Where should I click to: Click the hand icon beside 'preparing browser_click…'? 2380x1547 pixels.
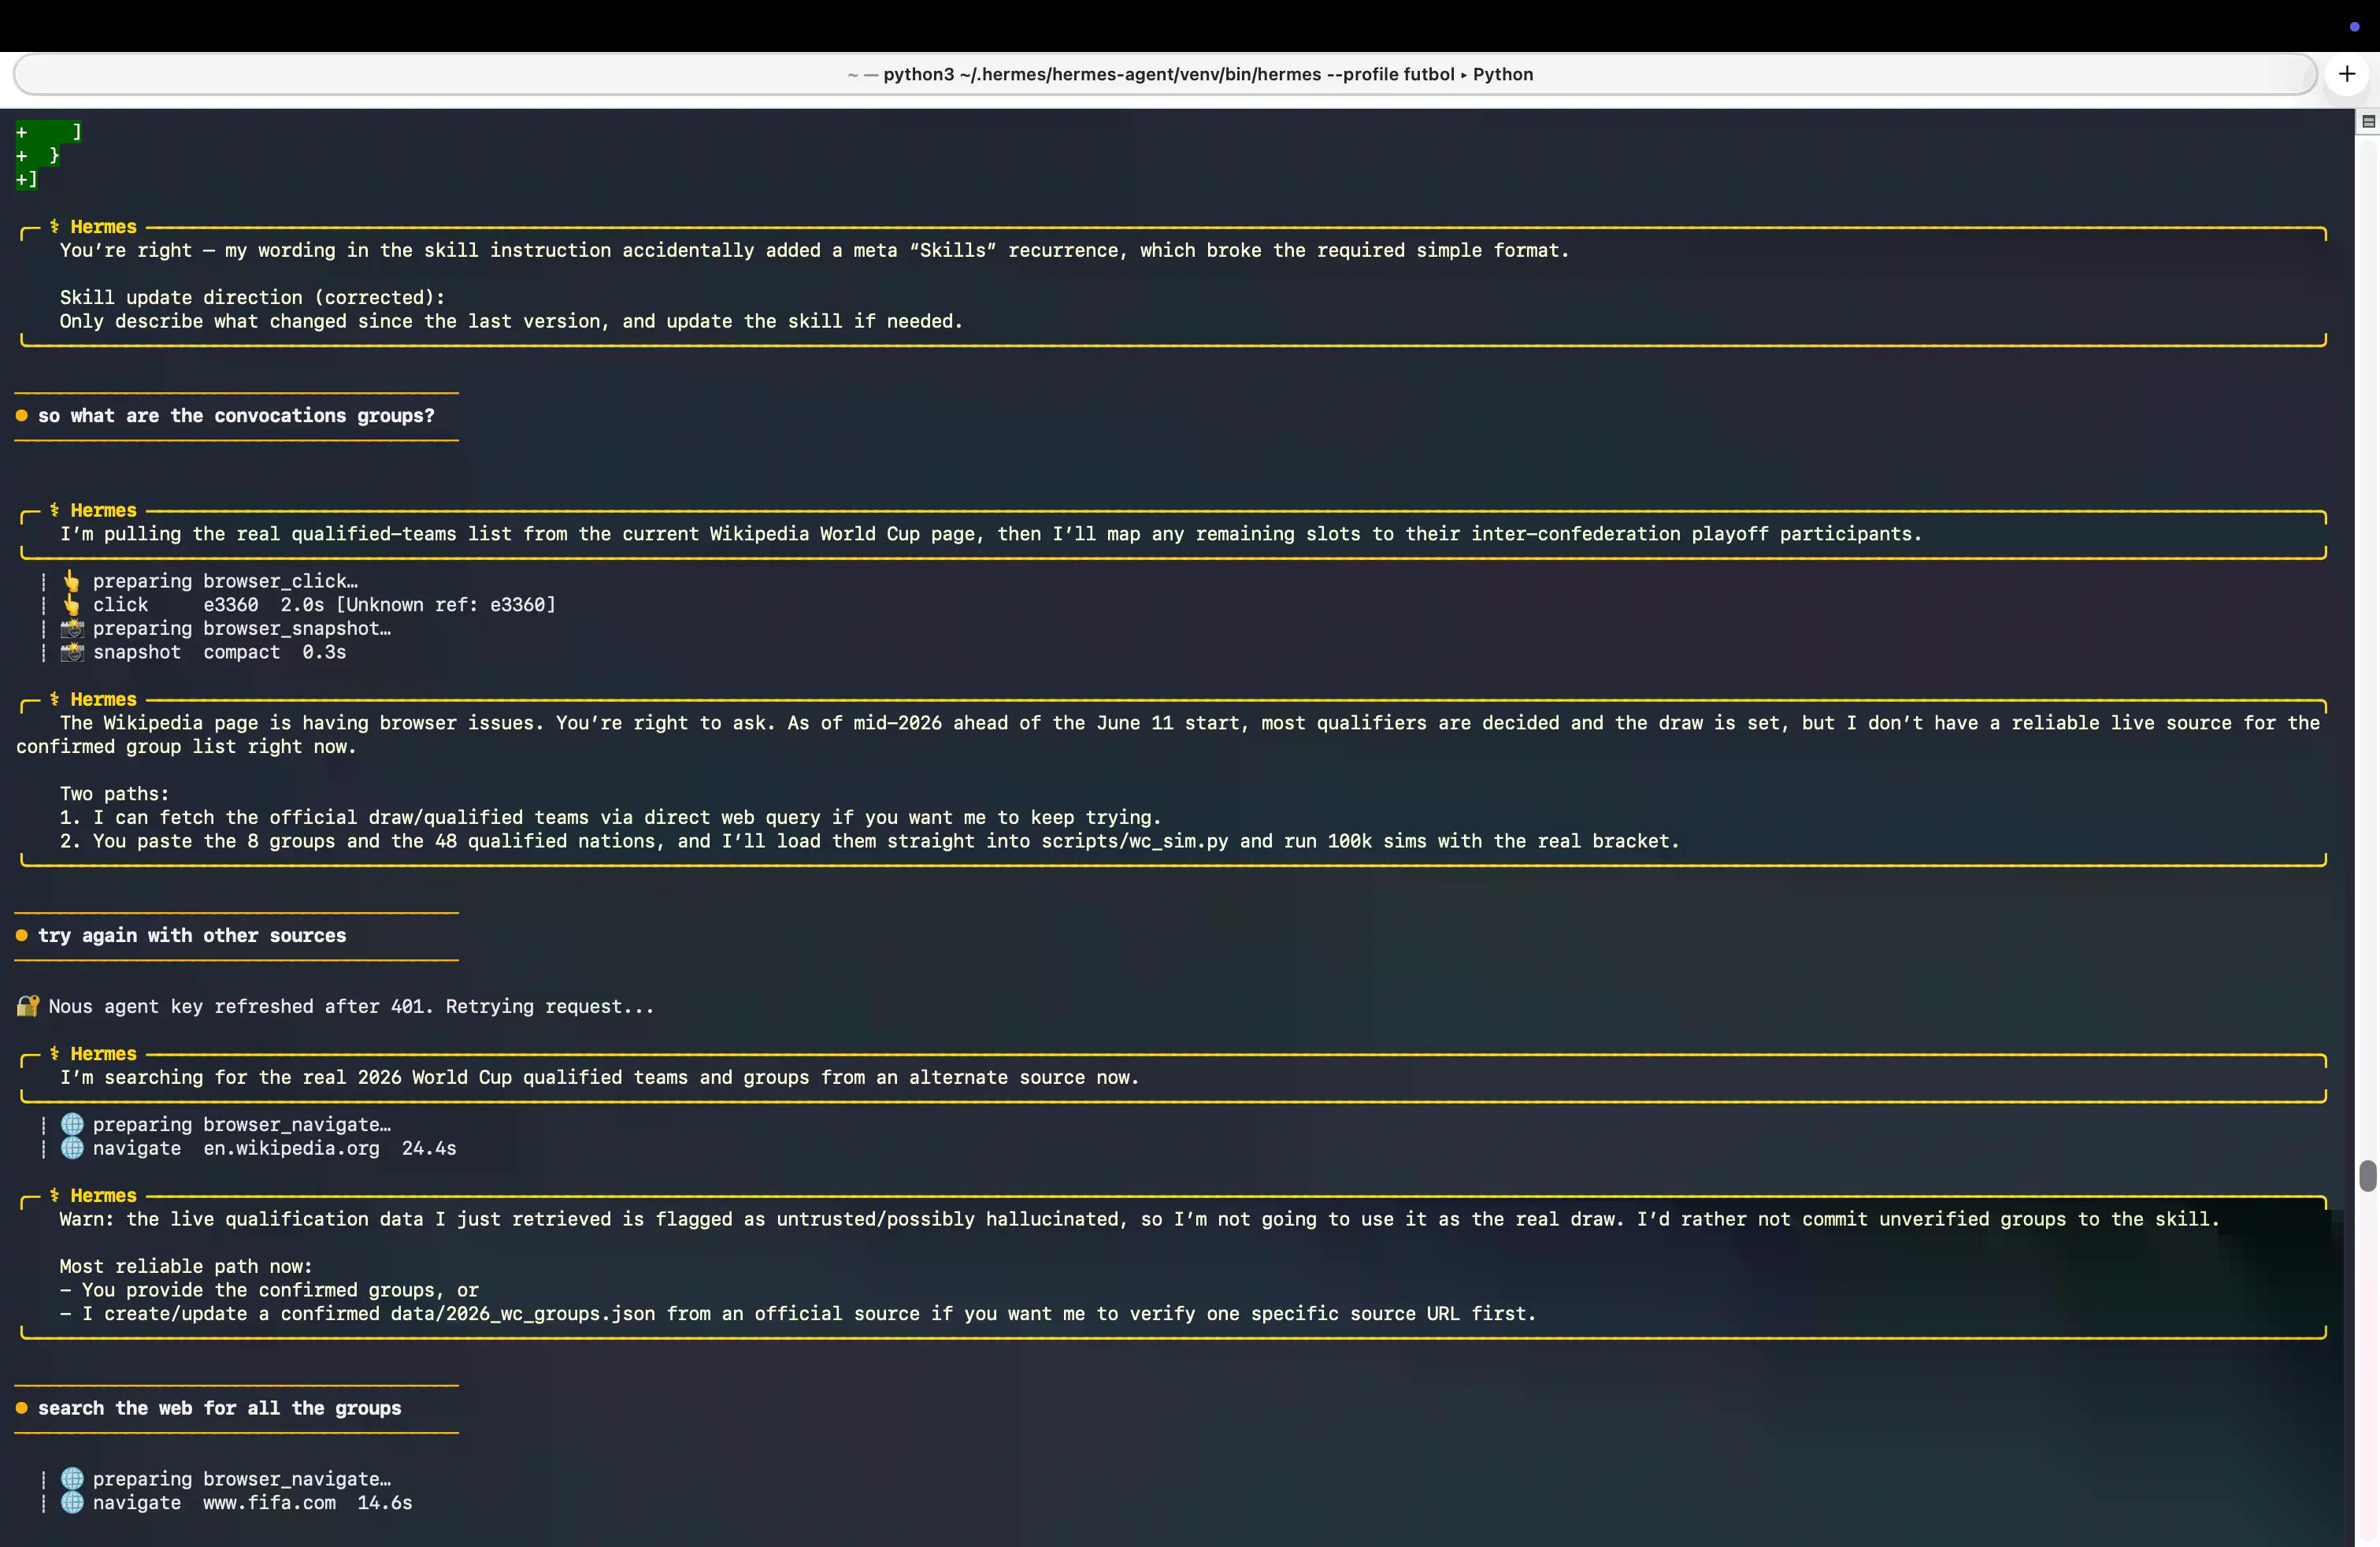71,581
